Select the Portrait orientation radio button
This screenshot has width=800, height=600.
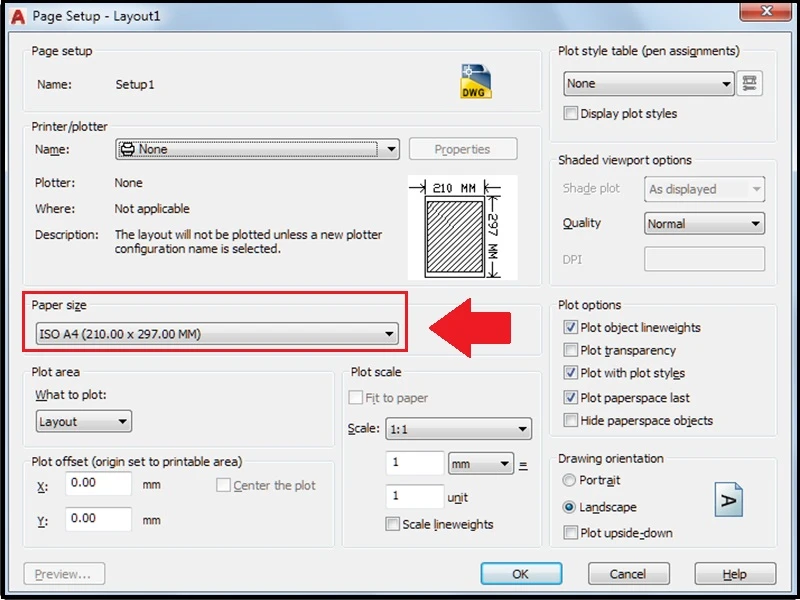(567, 481)
